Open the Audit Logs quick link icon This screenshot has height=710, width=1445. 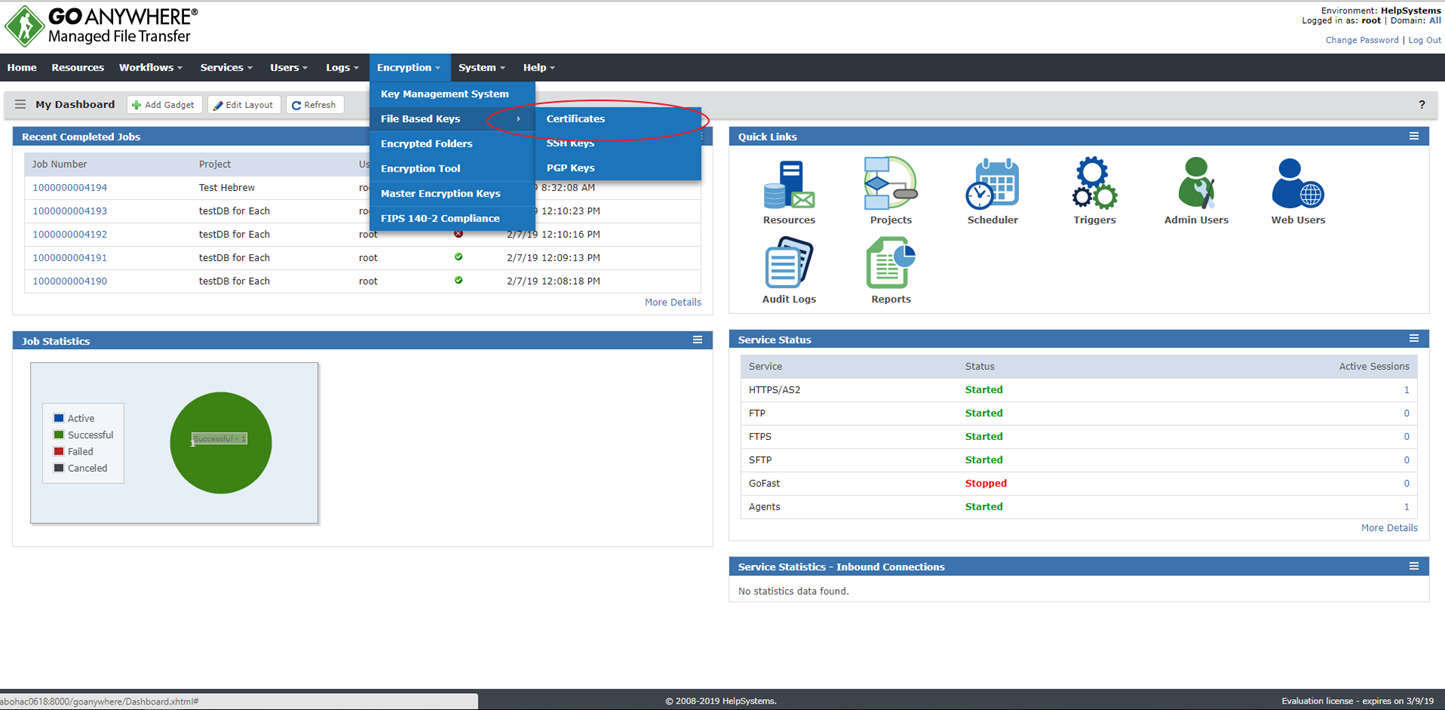point(789,263)
